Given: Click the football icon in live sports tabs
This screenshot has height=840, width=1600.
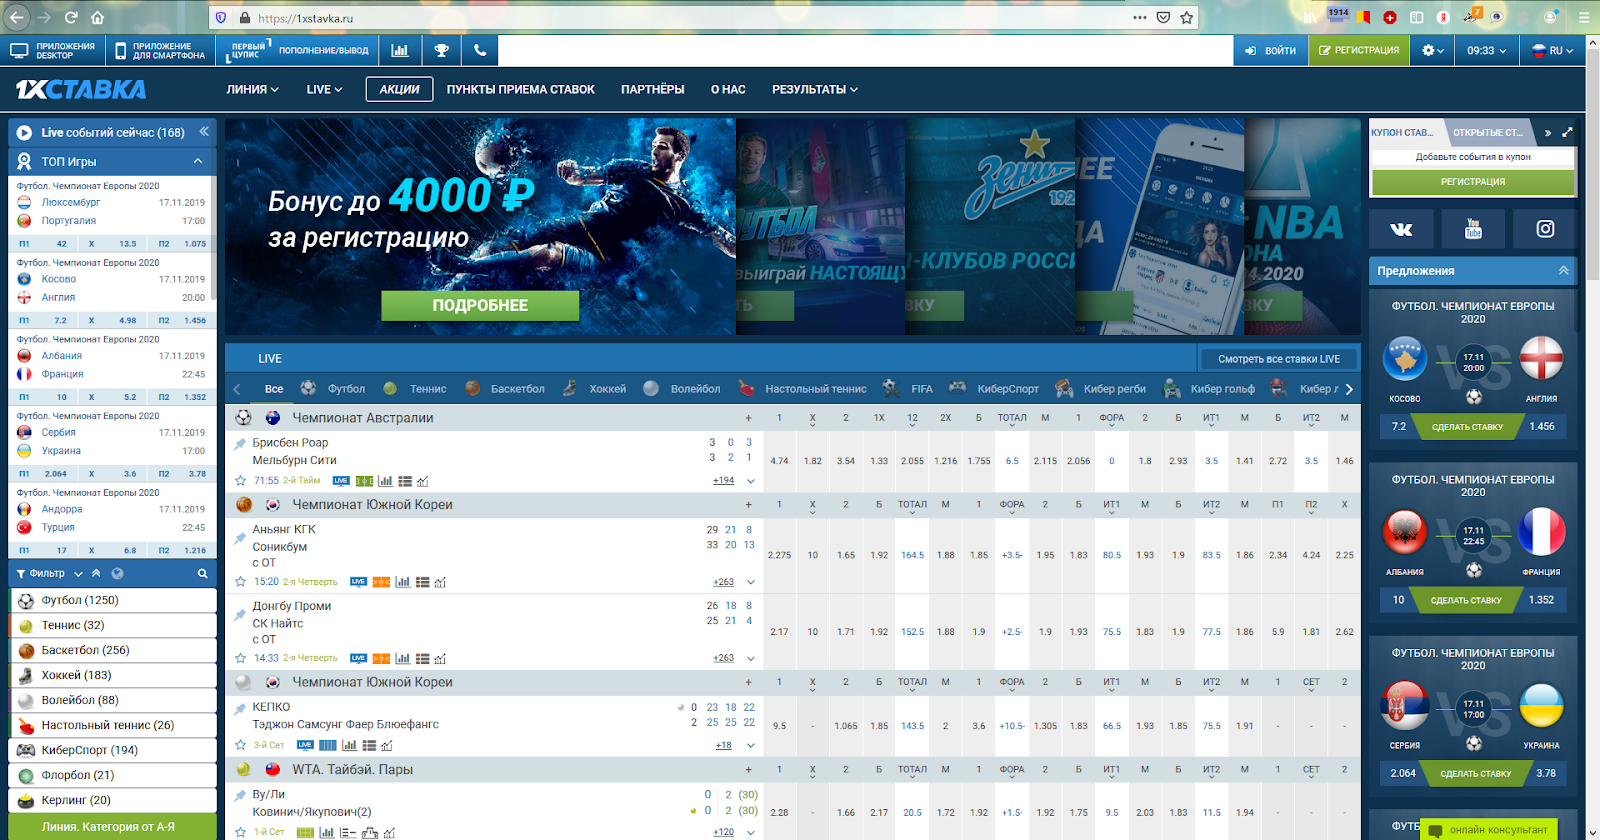Looking at the screenshot, I should coord(308,388).
